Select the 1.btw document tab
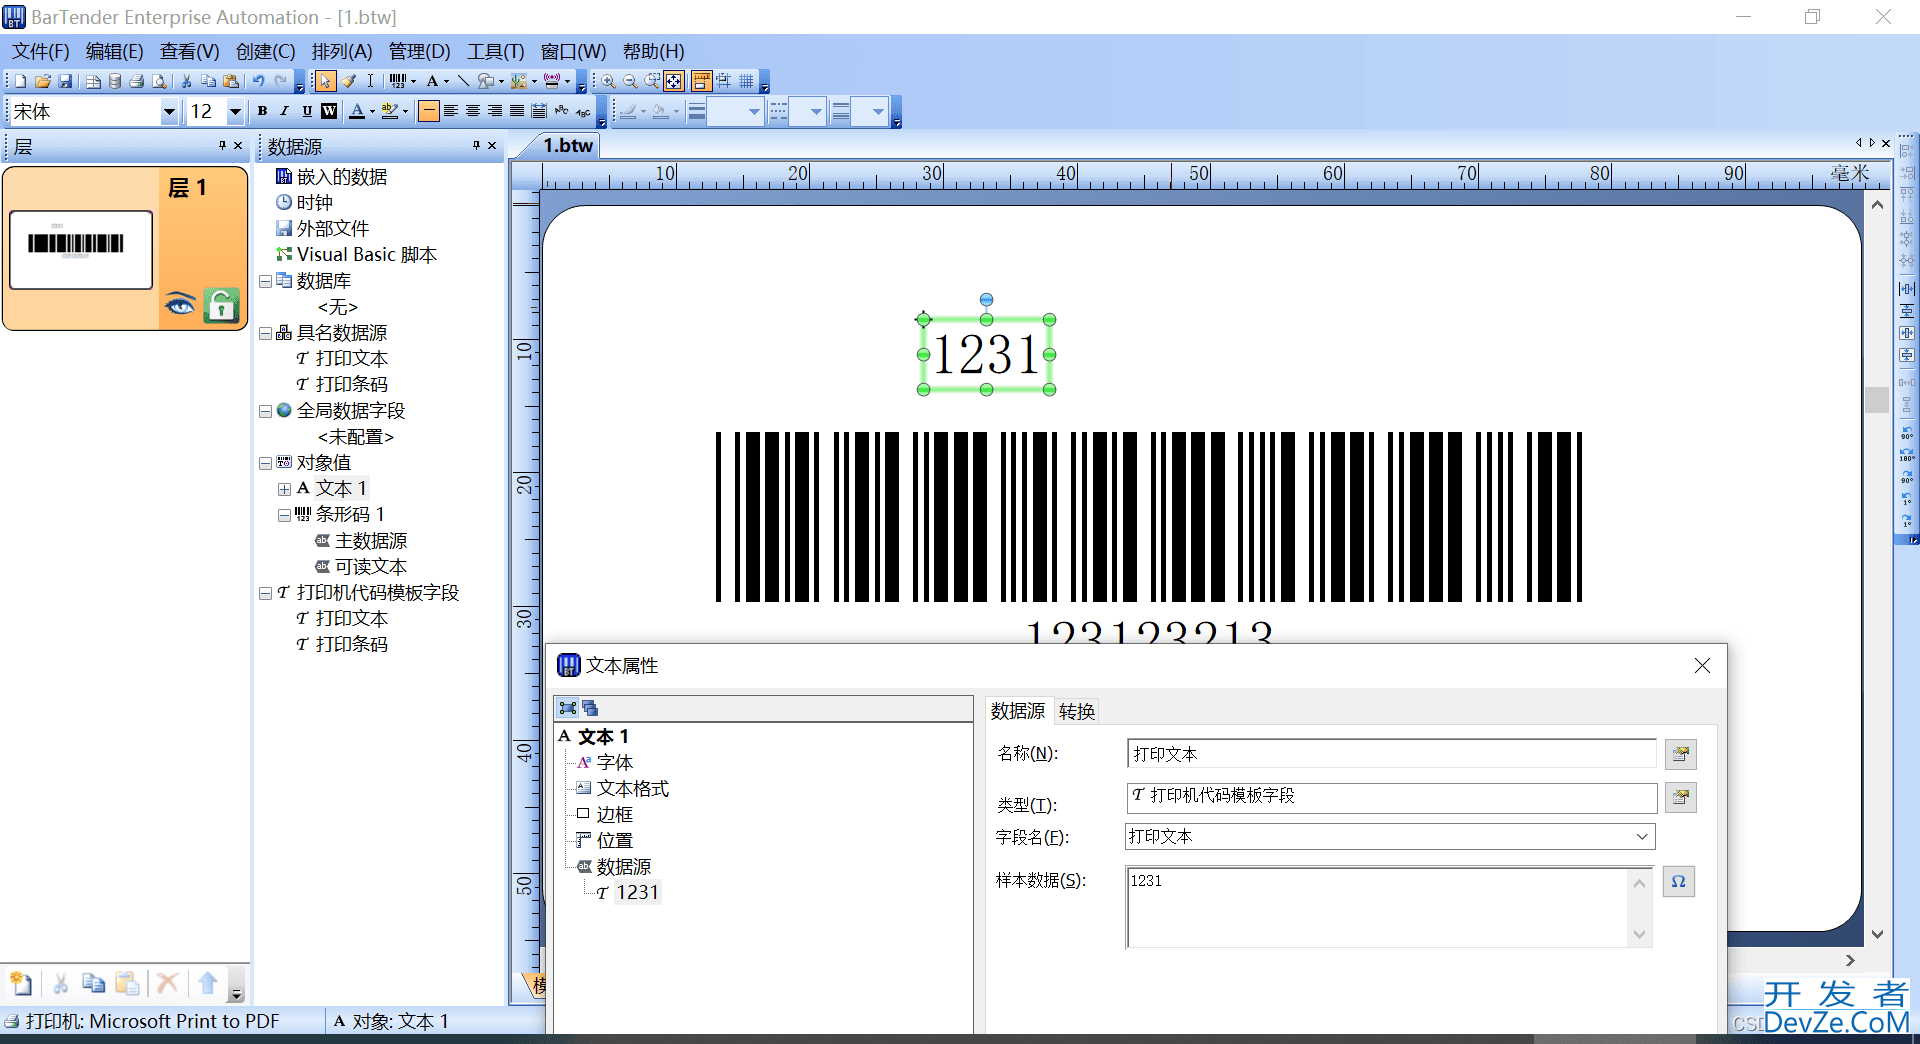The width and height of the screenshot is (1920, 1044). (568, 145)
